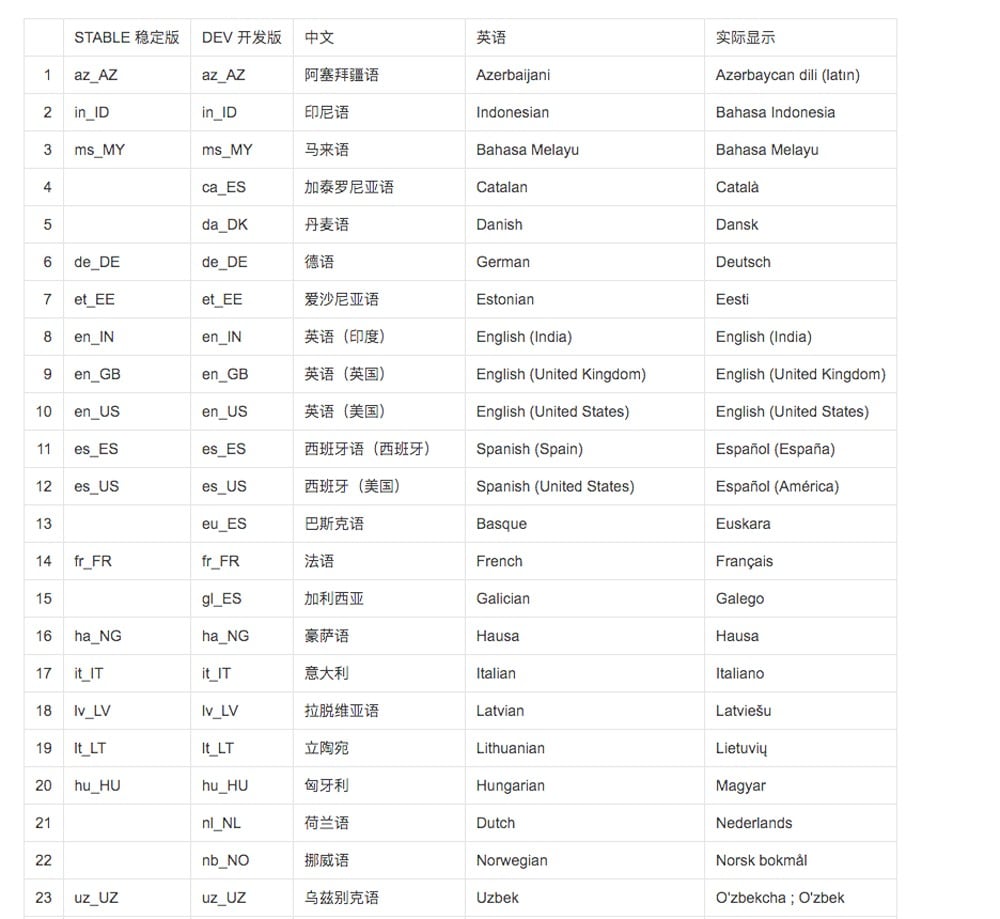
Task: Select 'ca_ES' in DEV column
Action: tap(242, 187)
